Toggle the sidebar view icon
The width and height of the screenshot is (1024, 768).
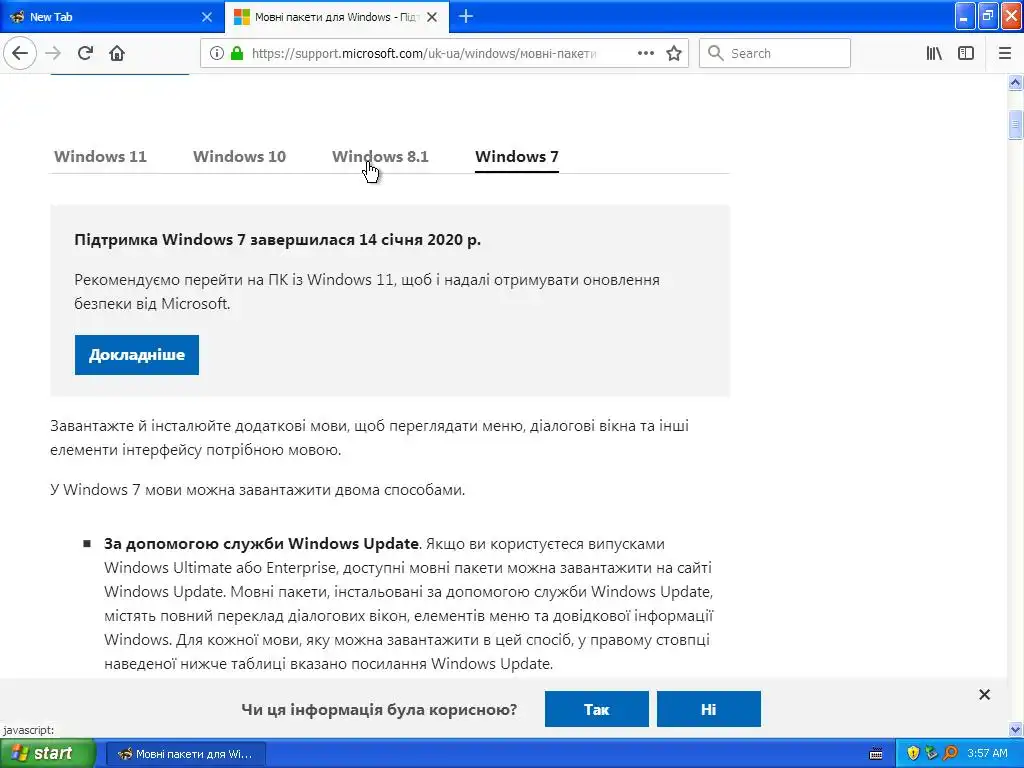click(x=966, y=53)
